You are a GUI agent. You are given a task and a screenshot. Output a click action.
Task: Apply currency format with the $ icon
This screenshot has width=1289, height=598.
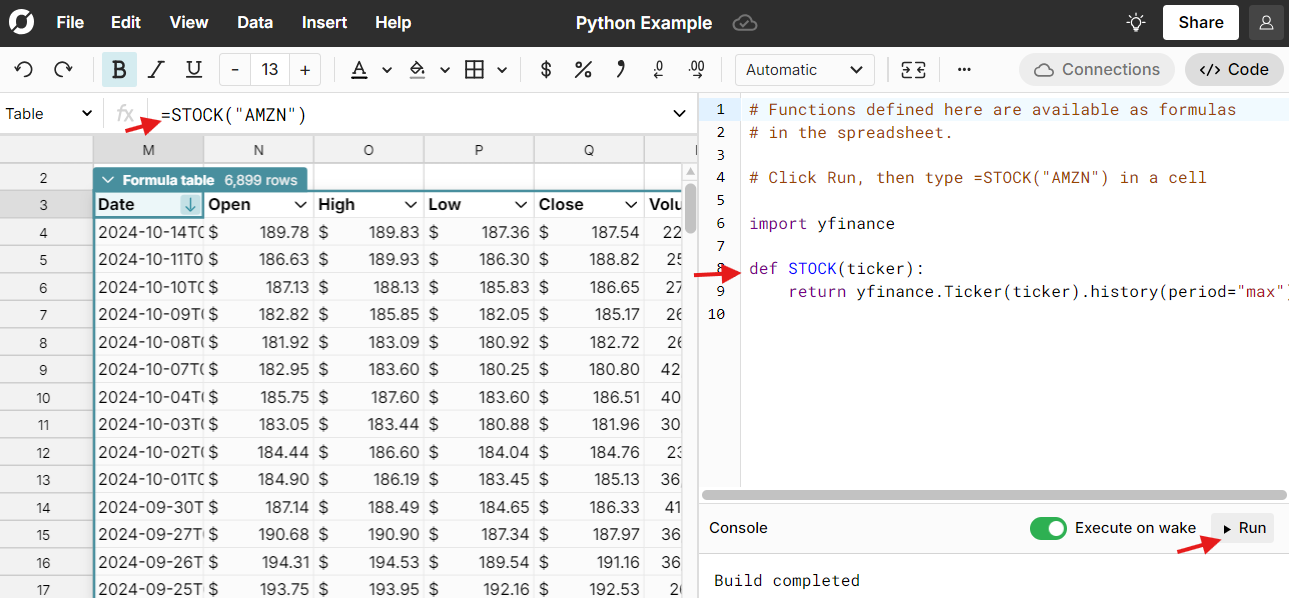[x=545, y=69]
